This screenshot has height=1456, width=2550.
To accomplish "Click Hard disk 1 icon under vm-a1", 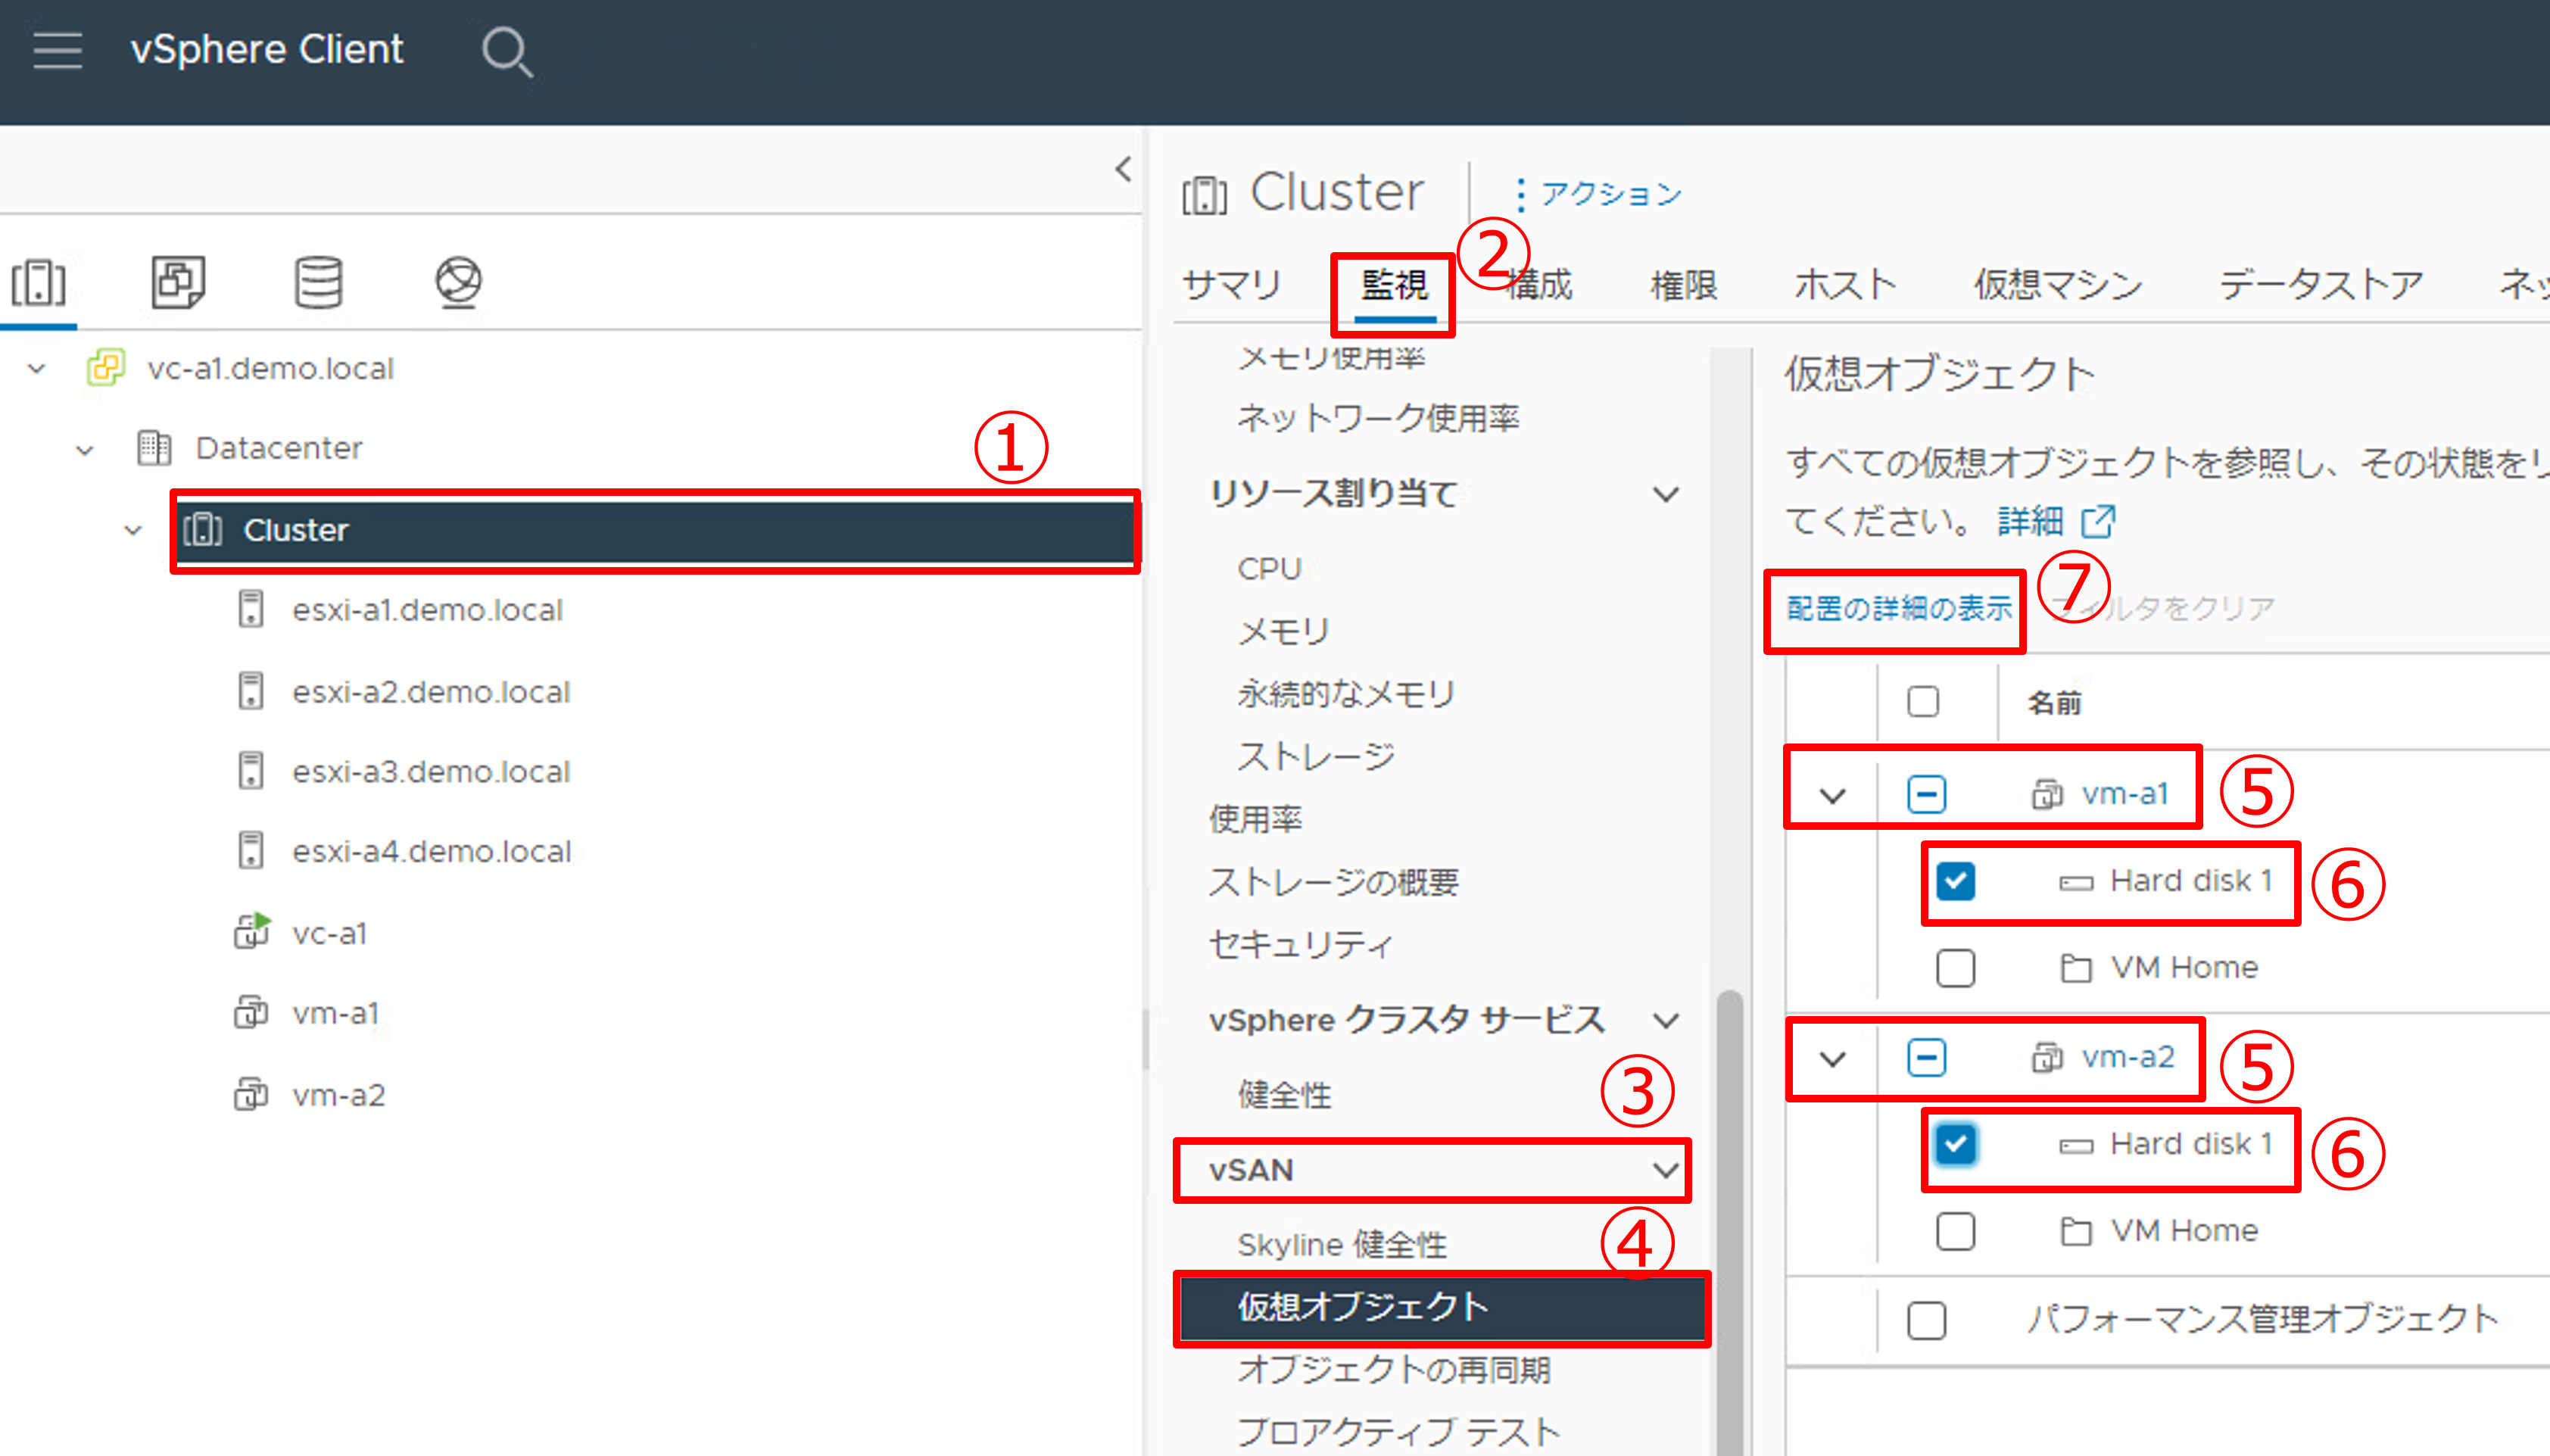I will coord(2076,882).
